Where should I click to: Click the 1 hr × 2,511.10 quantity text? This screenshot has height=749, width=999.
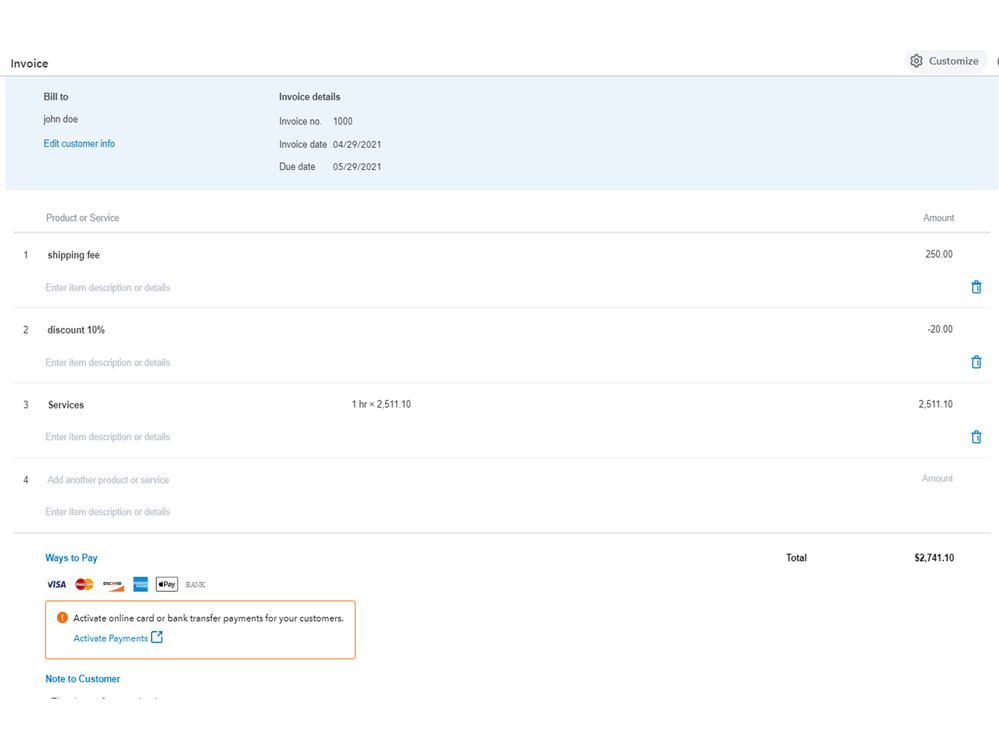pyautogui.click(x=381, y=404)
